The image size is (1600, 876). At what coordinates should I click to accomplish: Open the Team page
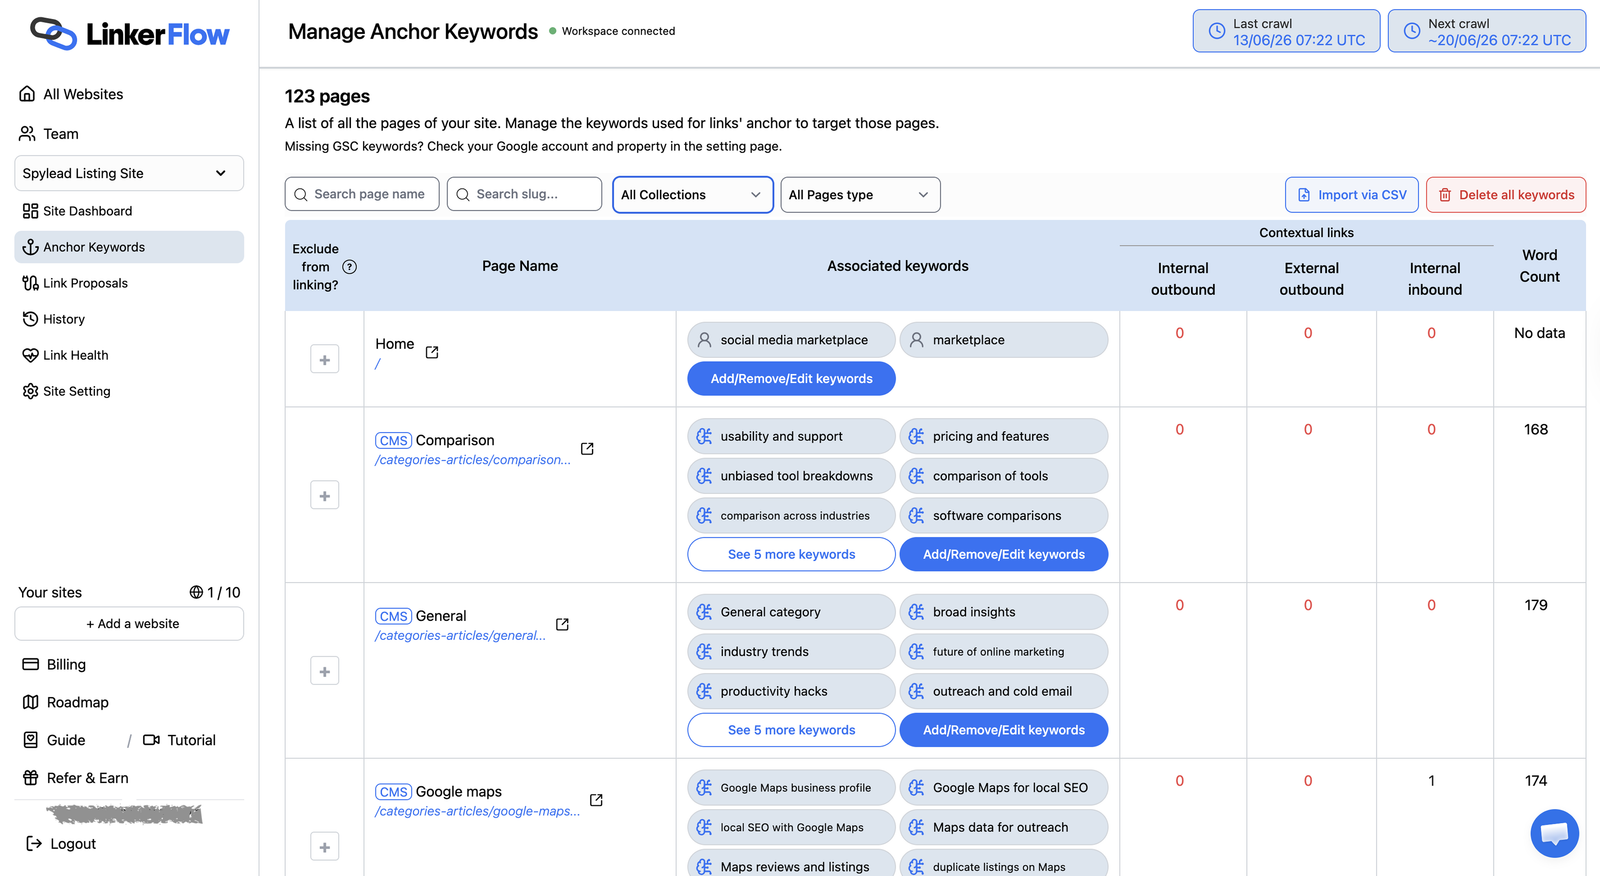pos(49,134)
